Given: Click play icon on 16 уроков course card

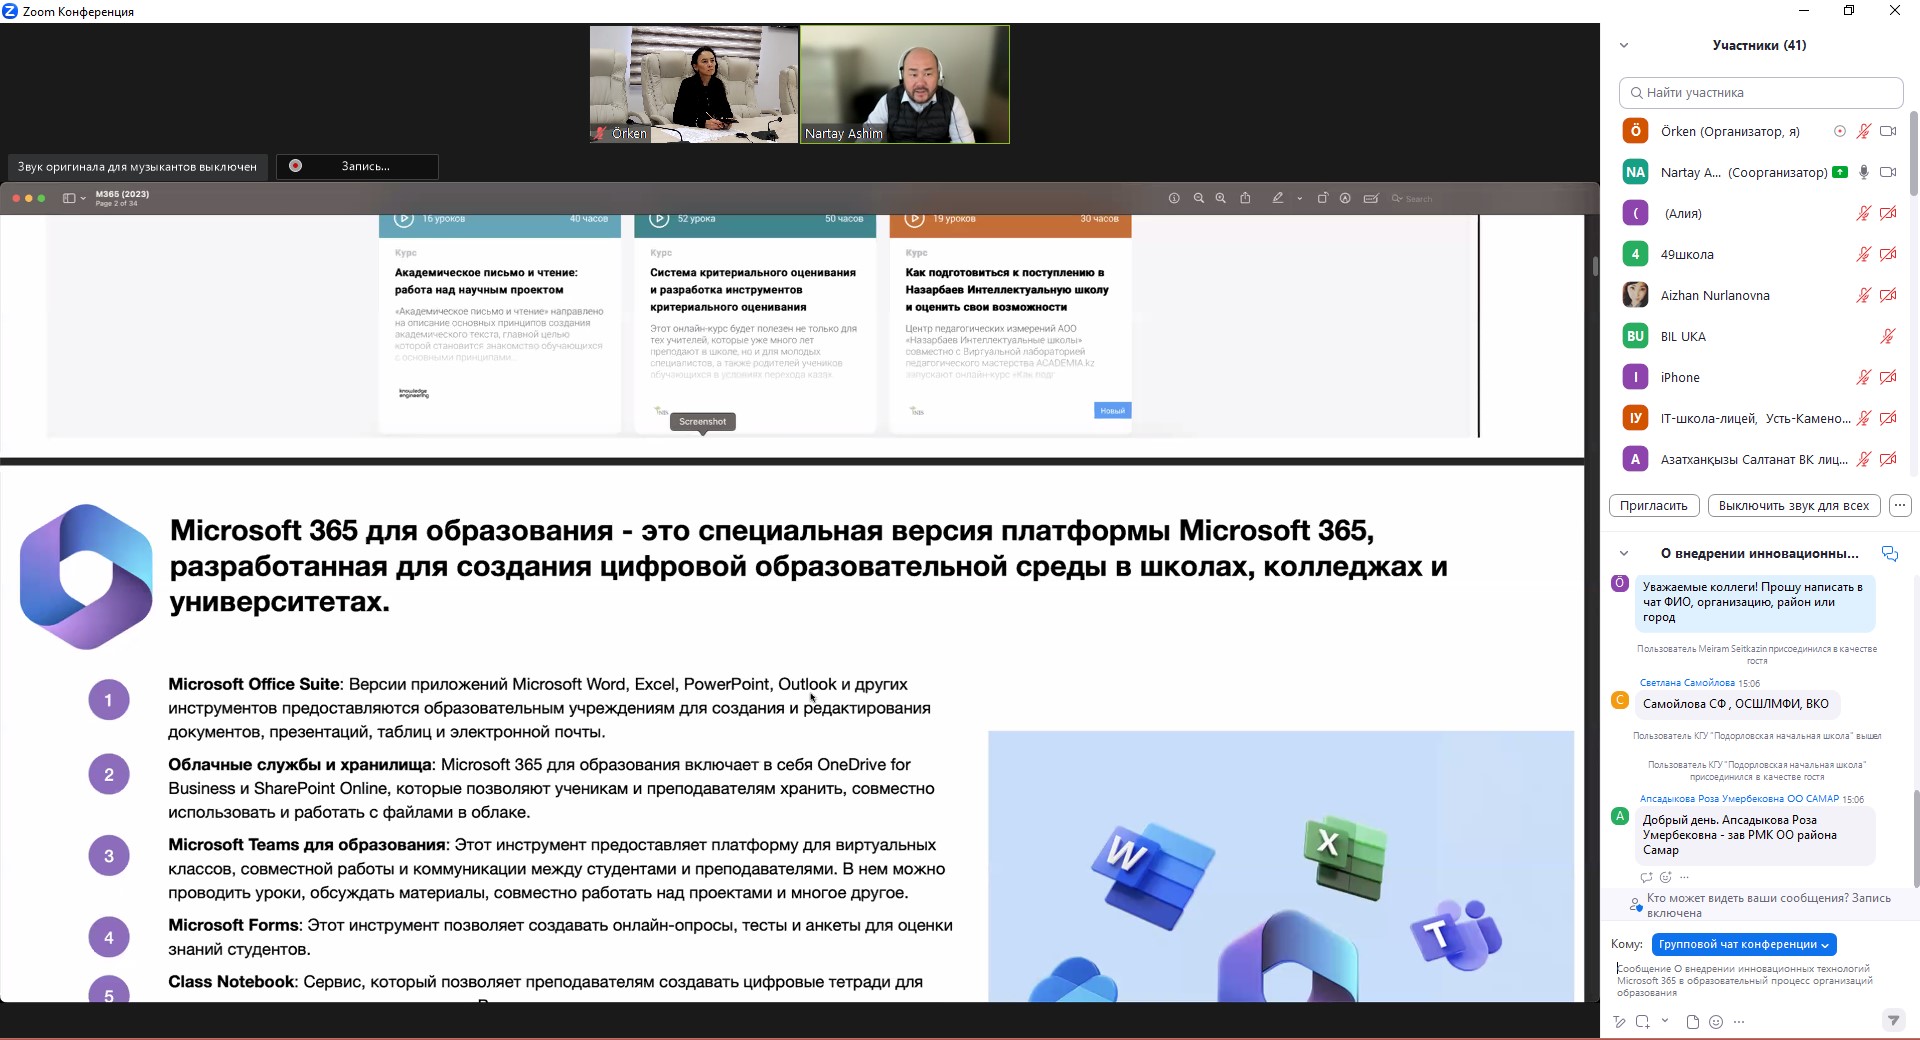Looking at the screenshot, I should (x=404, y=218).
